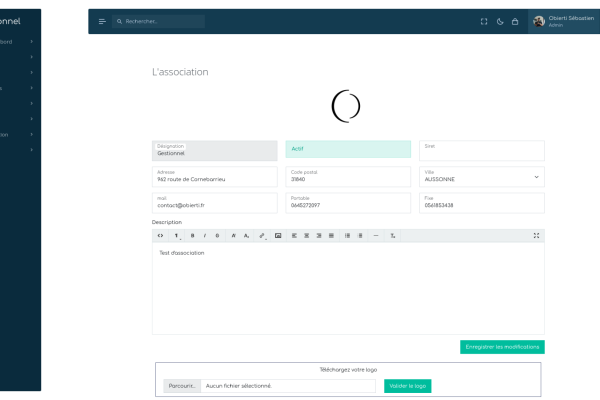600x400 pixels.
Task: Toggle bold formatting in the editor
Action: click(192, 235)
